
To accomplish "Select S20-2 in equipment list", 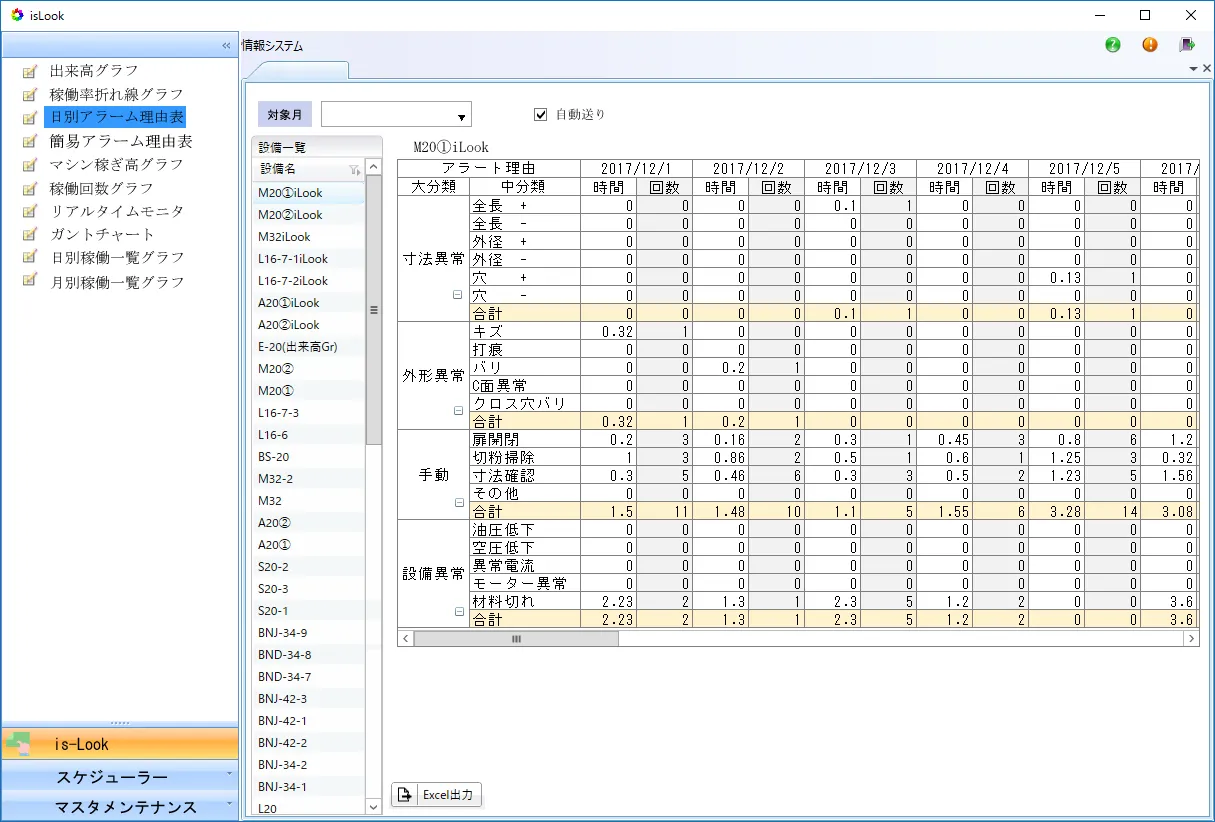I will tap(308, 567).
